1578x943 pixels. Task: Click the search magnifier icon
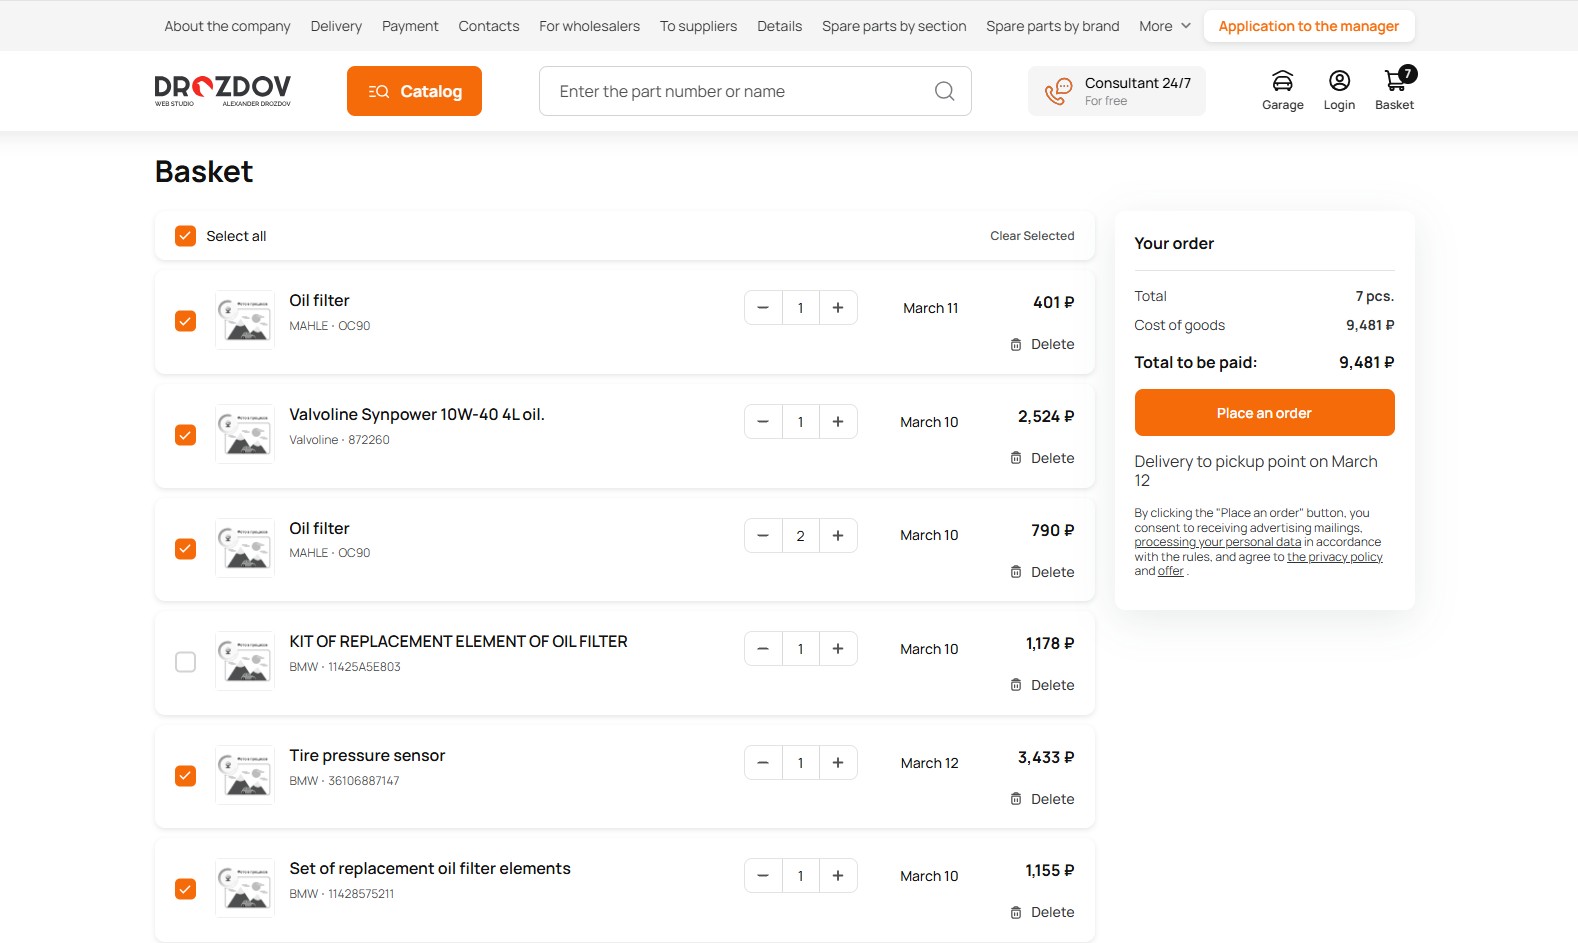(x=944, y=91)
